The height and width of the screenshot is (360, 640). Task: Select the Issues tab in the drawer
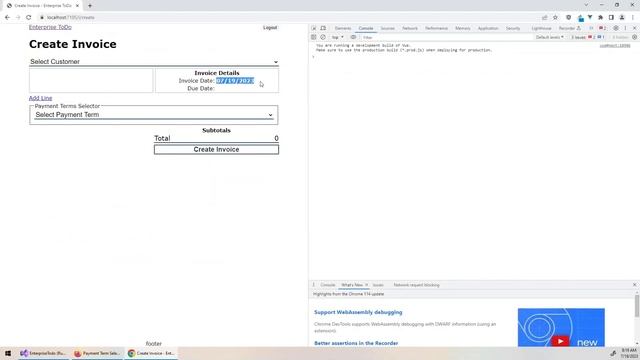(x=378, y=285)
